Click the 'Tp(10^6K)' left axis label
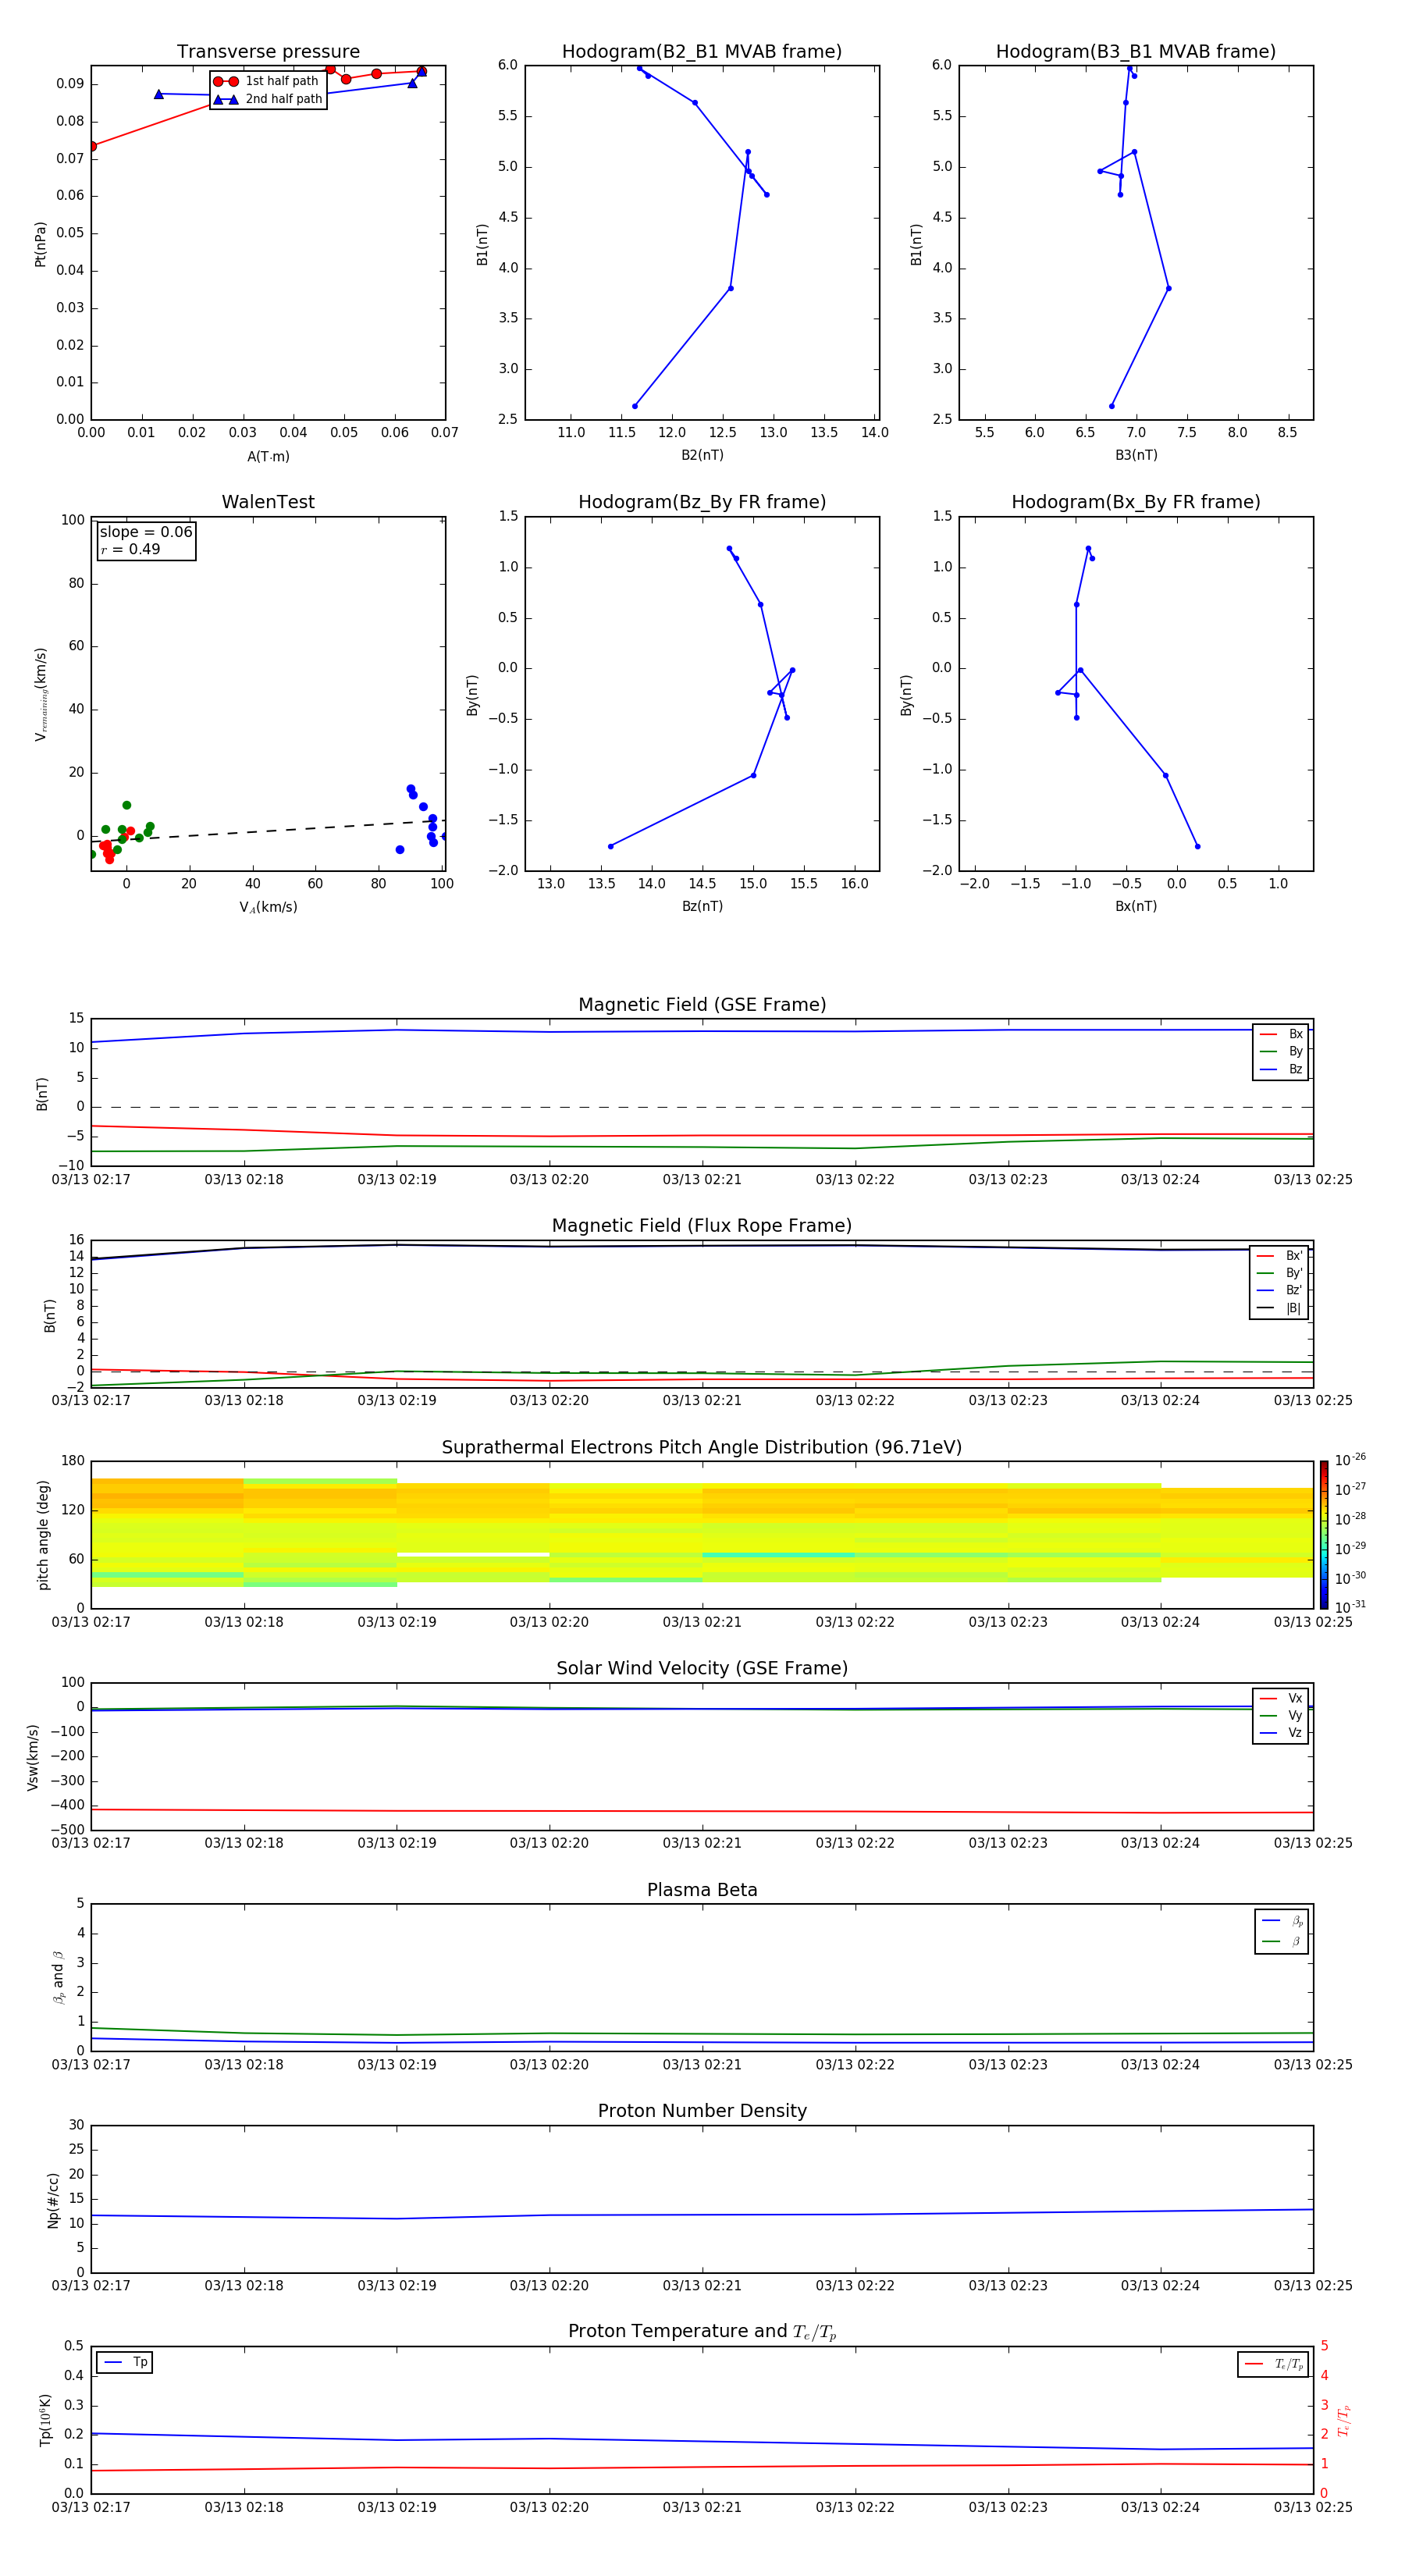The image size is (1405, 2576). [45, 2420]
